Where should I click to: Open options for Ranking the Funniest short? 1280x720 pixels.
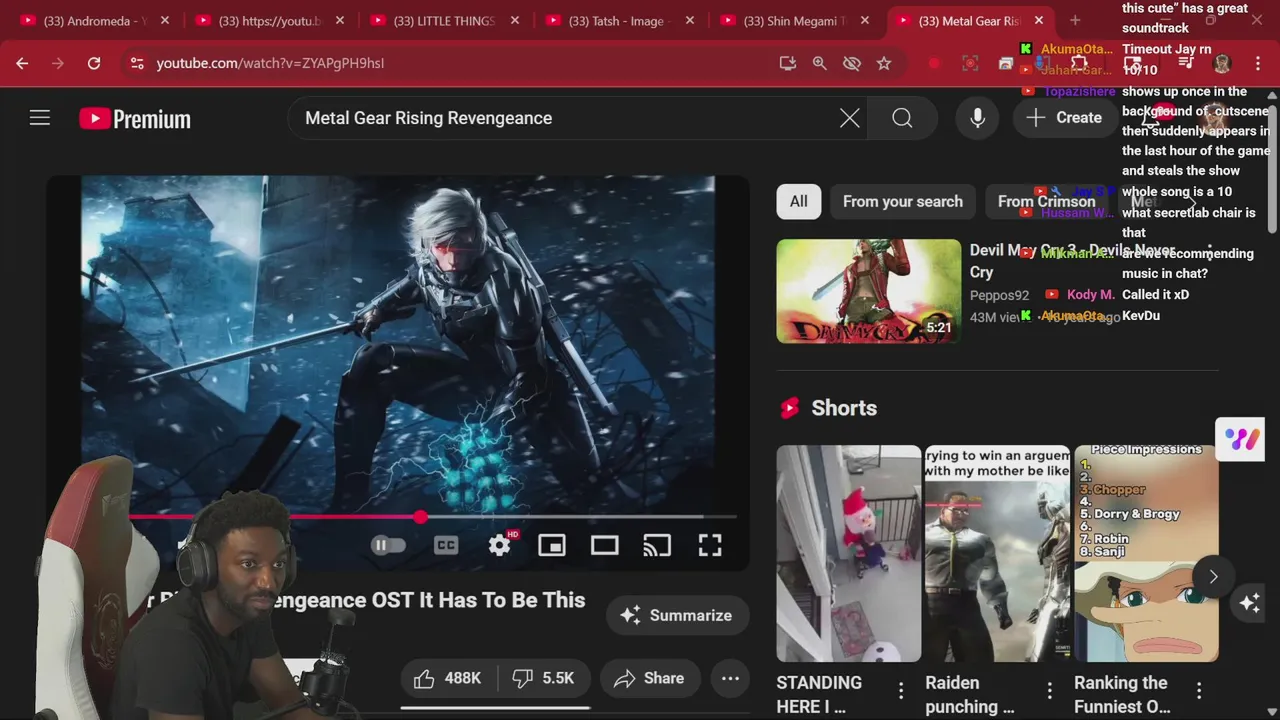click(1199, 690)
